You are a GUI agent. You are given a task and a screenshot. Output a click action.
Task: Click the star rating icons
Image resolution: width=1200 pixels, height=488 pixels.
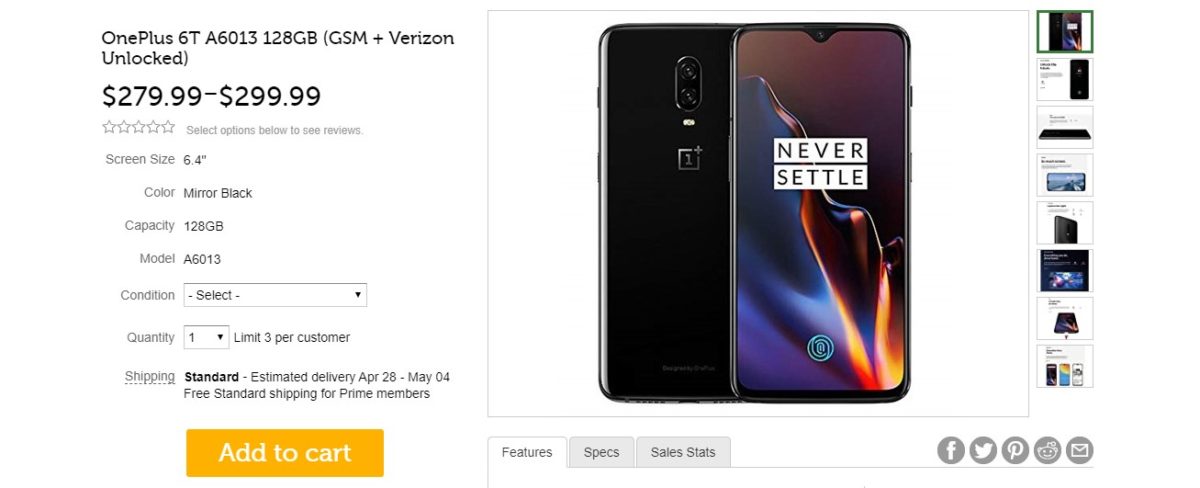click(x=139, y=128)
